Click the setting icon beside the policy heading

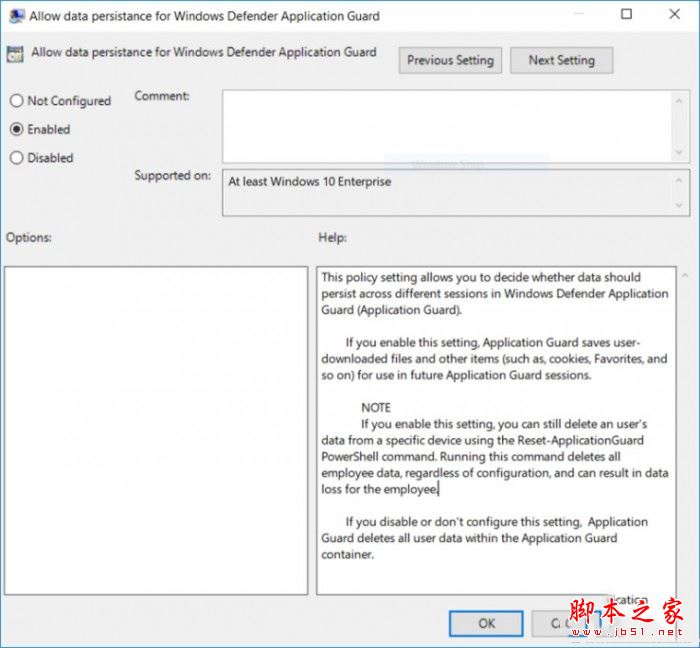click(16, 54)
